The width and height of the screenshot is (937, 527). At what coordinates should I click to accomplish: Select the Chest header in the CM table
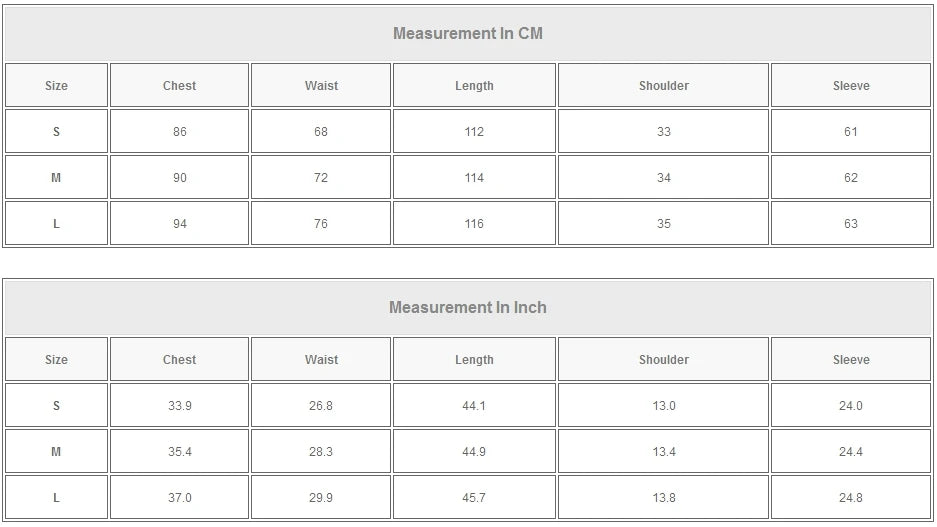click(179, 86)
